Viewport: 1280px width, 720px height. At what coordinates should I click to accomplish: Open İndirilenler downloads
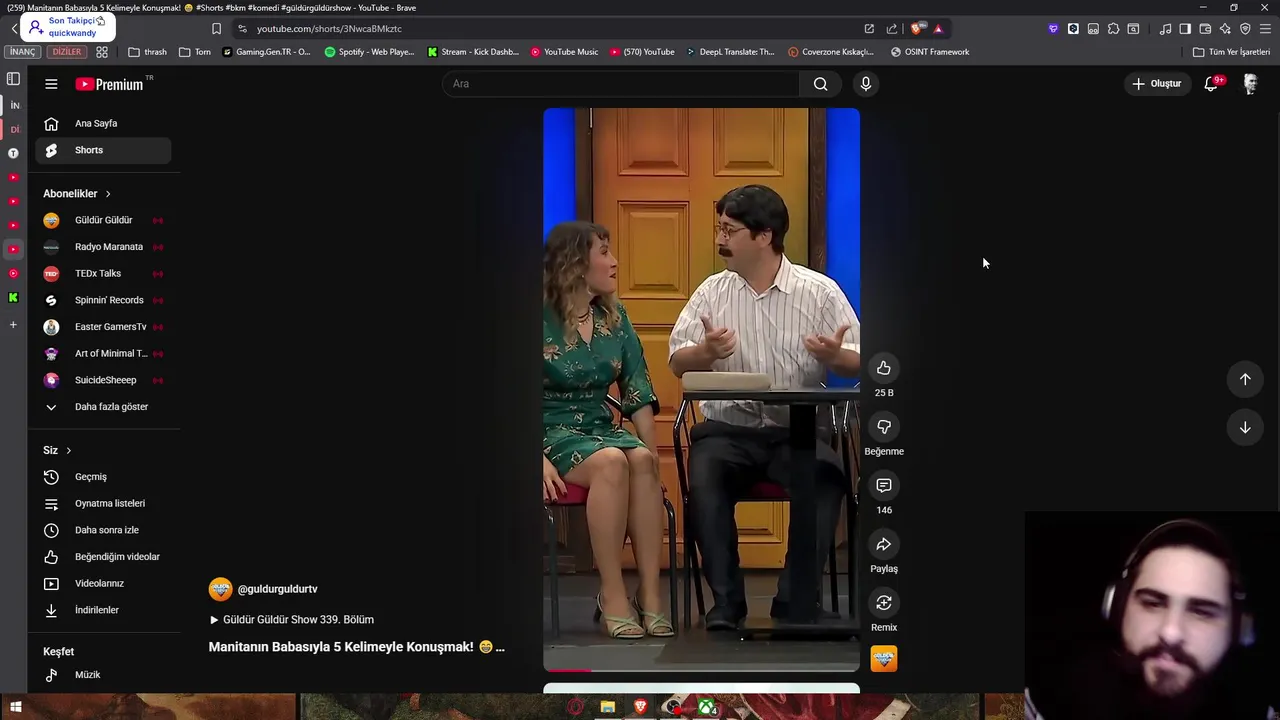[x=103, y=610]
